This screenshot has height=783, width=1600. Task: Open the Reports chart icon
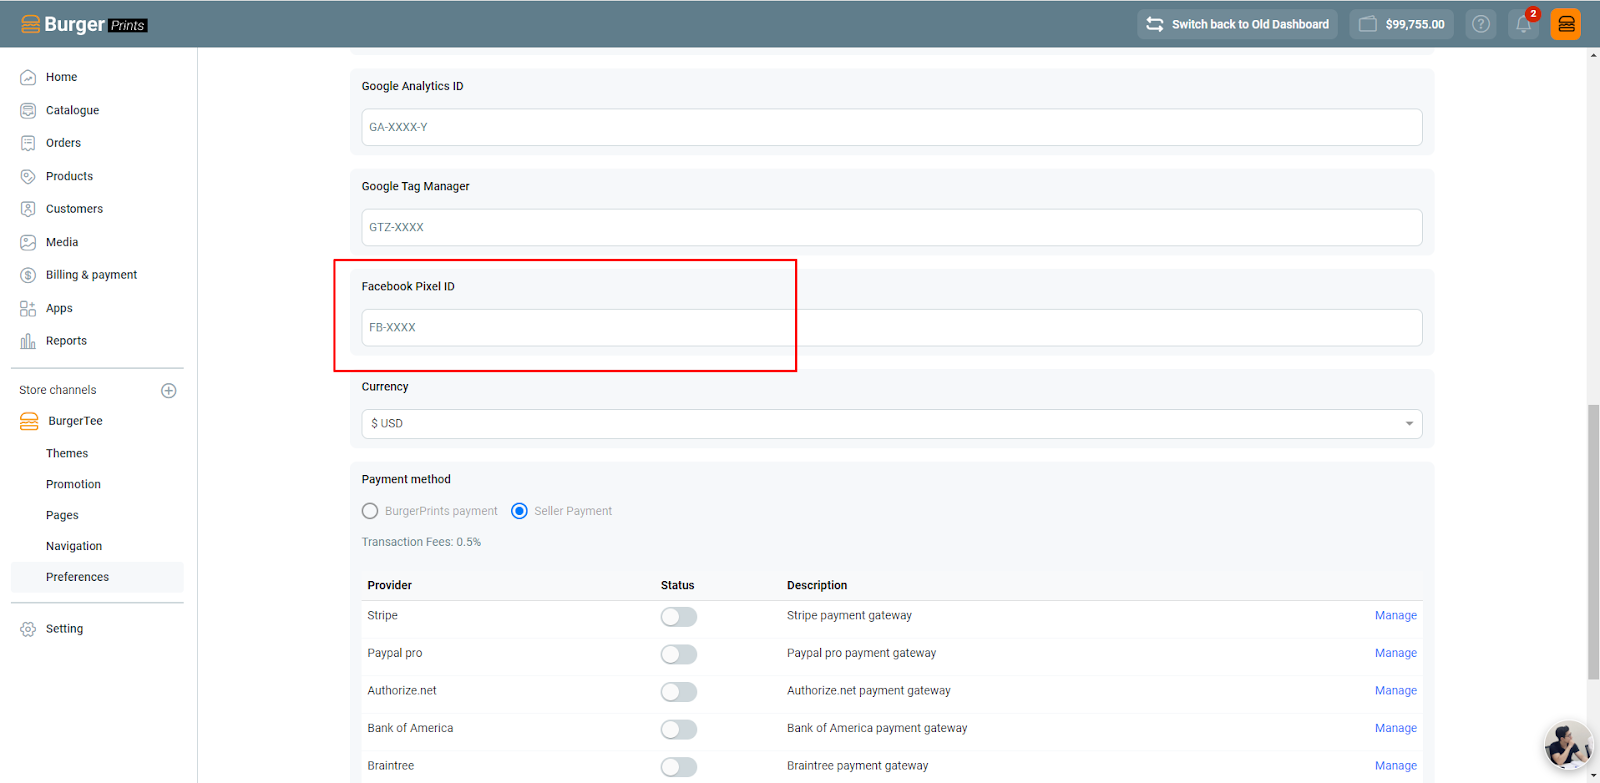pos(28,341)
